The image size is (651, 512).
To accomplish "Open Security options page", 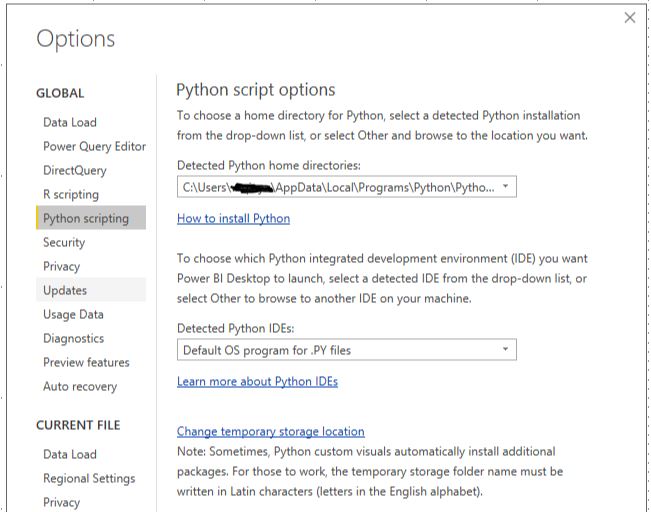I will (64, 242).
